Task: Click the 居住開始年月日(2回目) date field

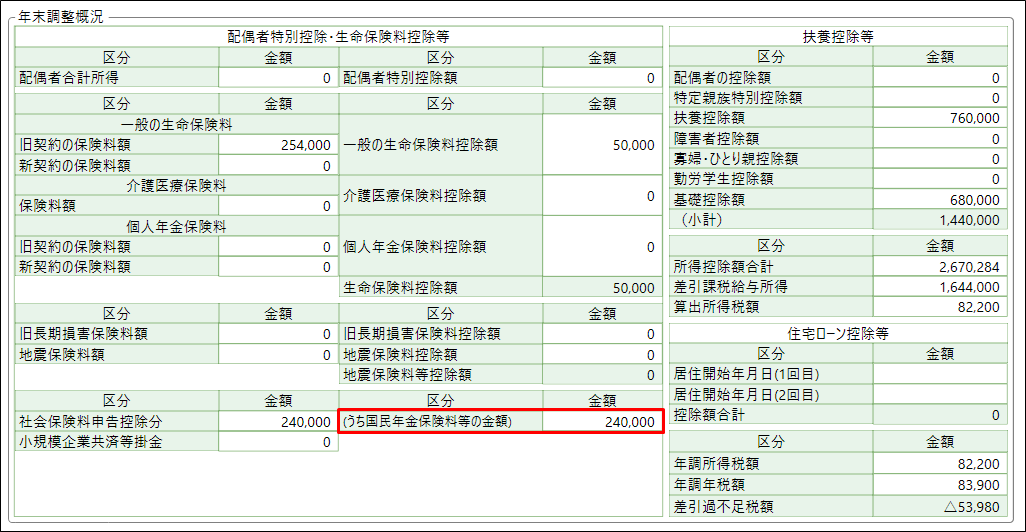Action: pyautogui.click(x=939, y=394)
